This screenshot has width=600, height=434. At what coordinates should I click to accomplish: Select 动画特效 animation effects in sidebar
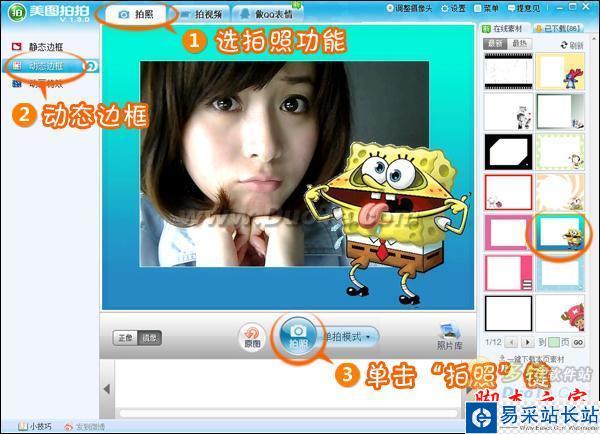[x=38, y=84]
